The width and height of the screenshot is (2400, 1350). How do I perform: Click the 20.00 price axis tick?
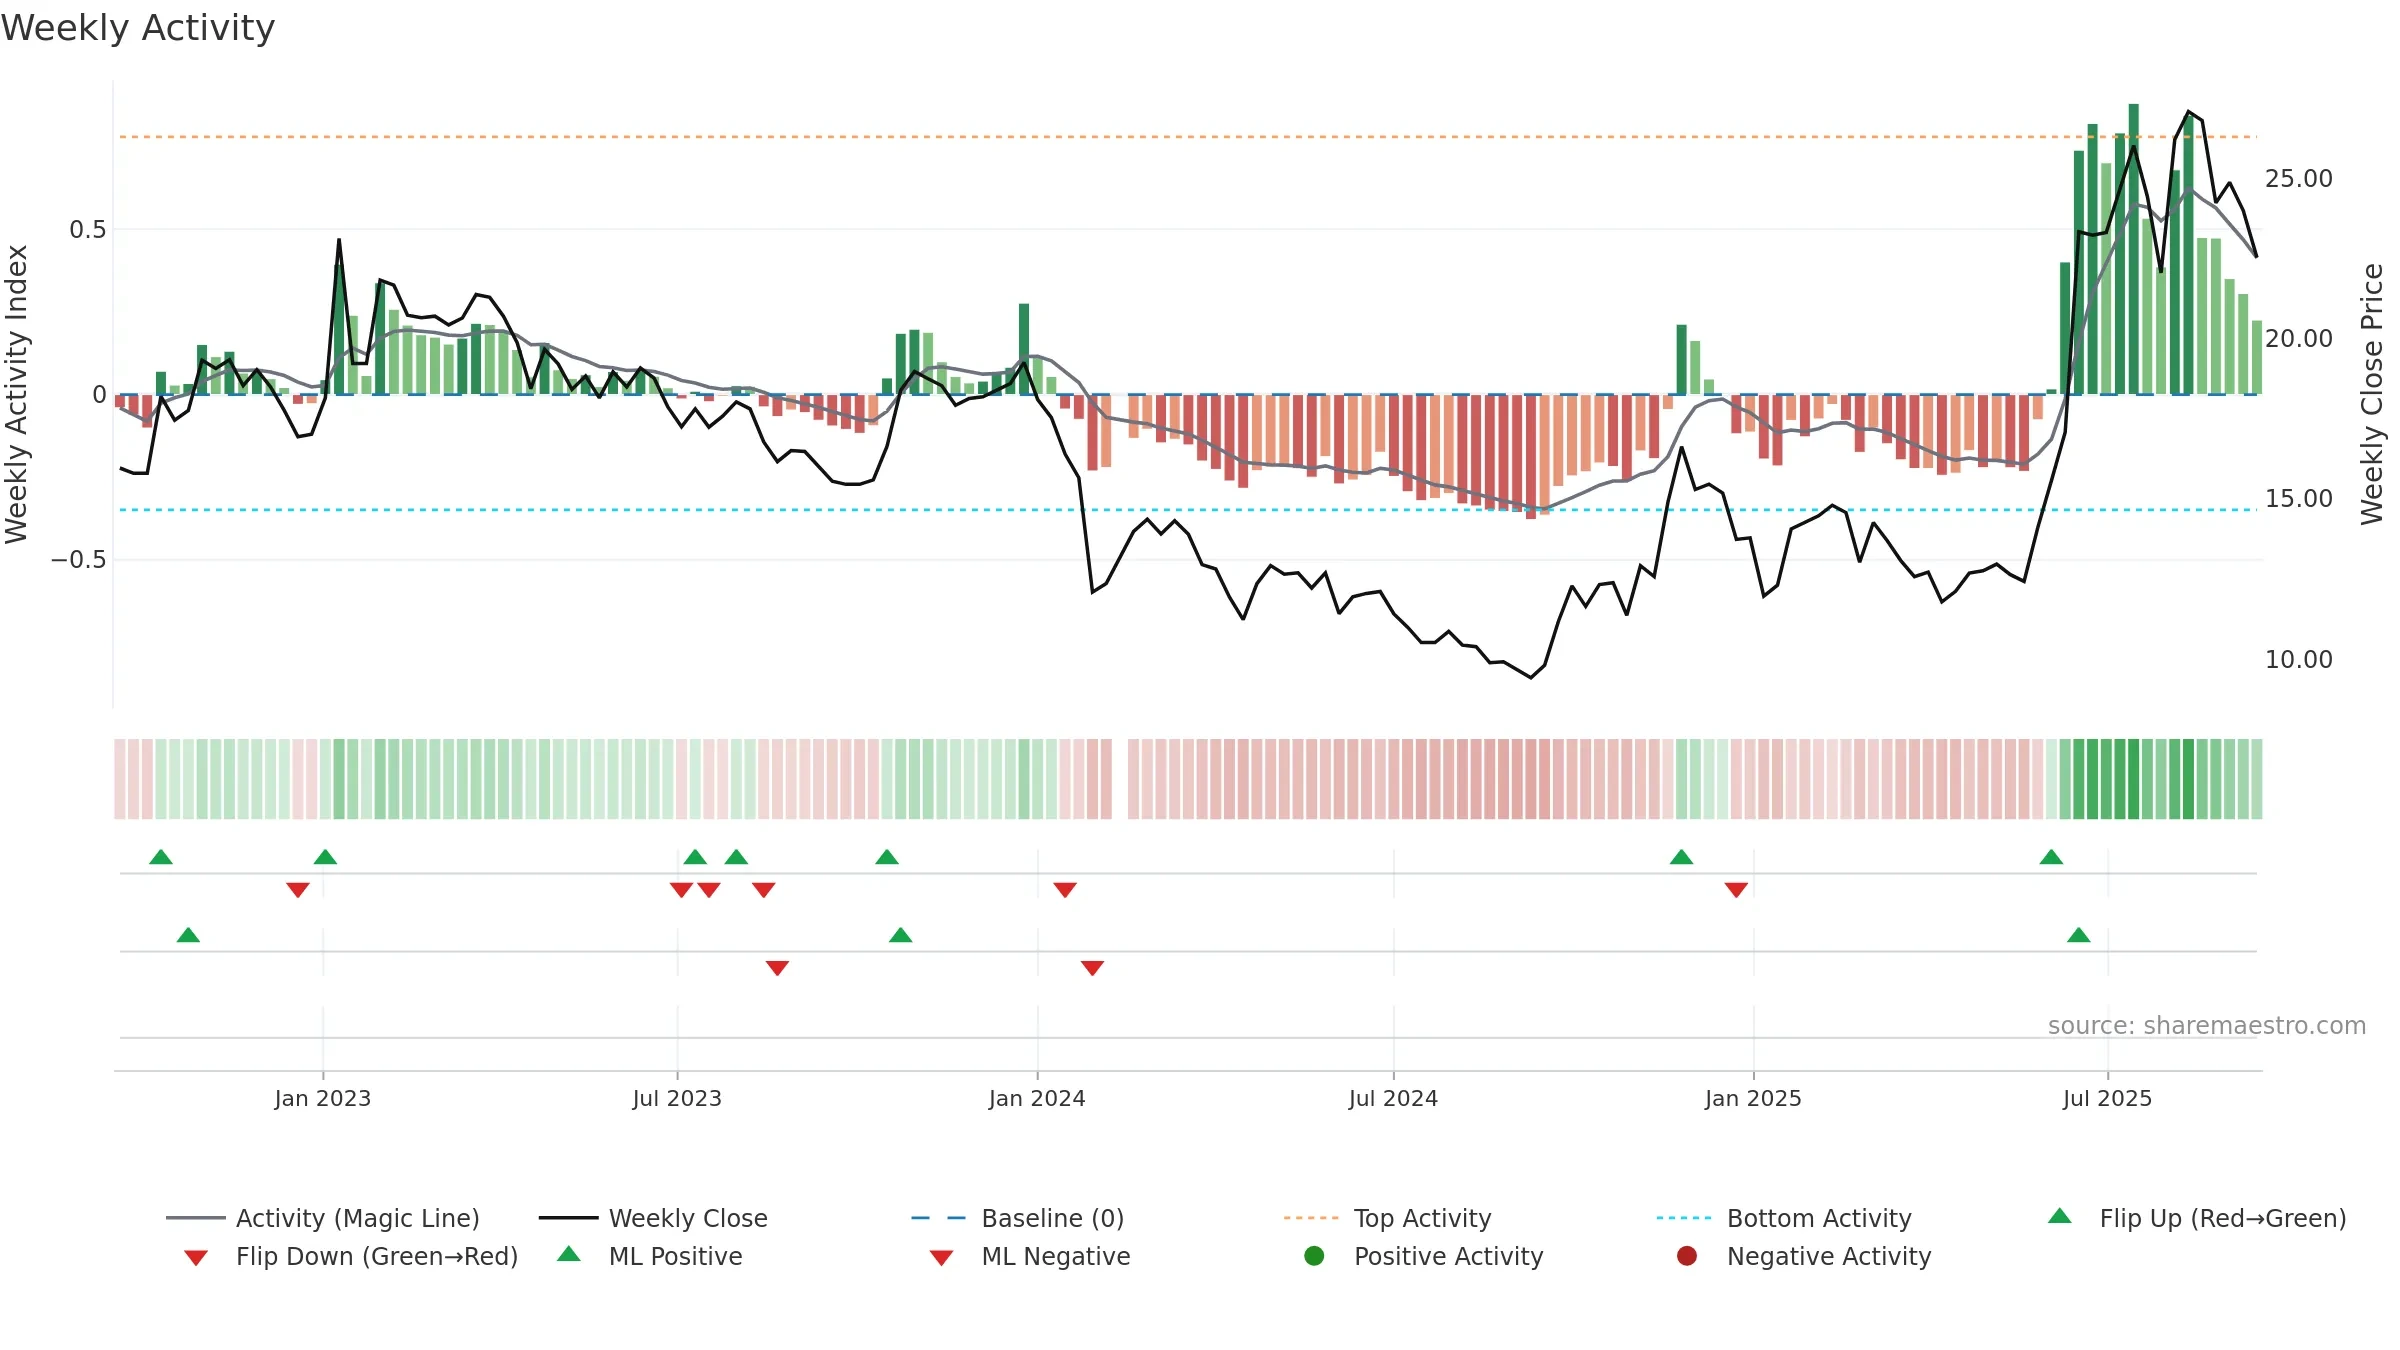click(x=2299, y=339)
